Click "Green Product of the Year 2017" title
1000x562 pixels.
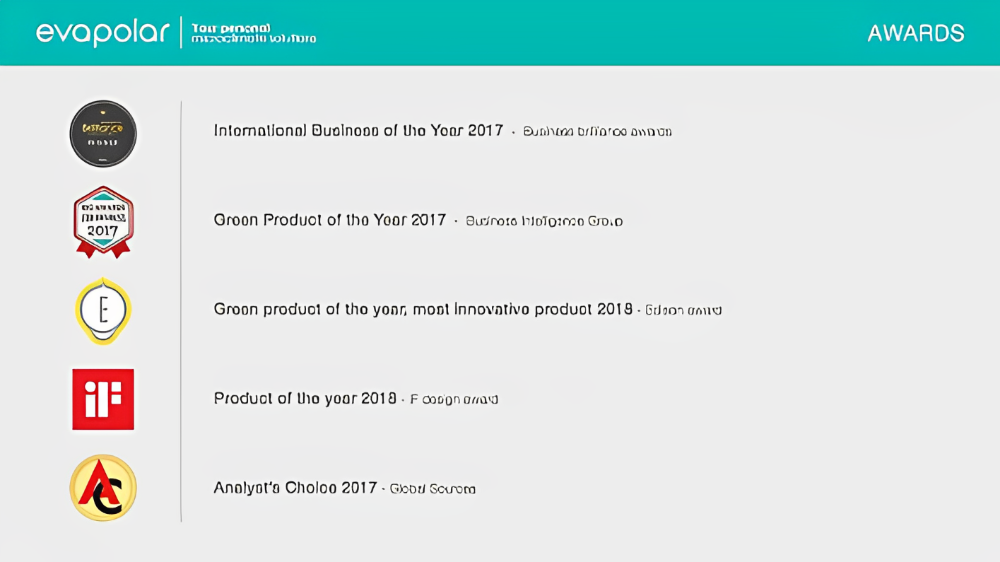pos(330,220)
